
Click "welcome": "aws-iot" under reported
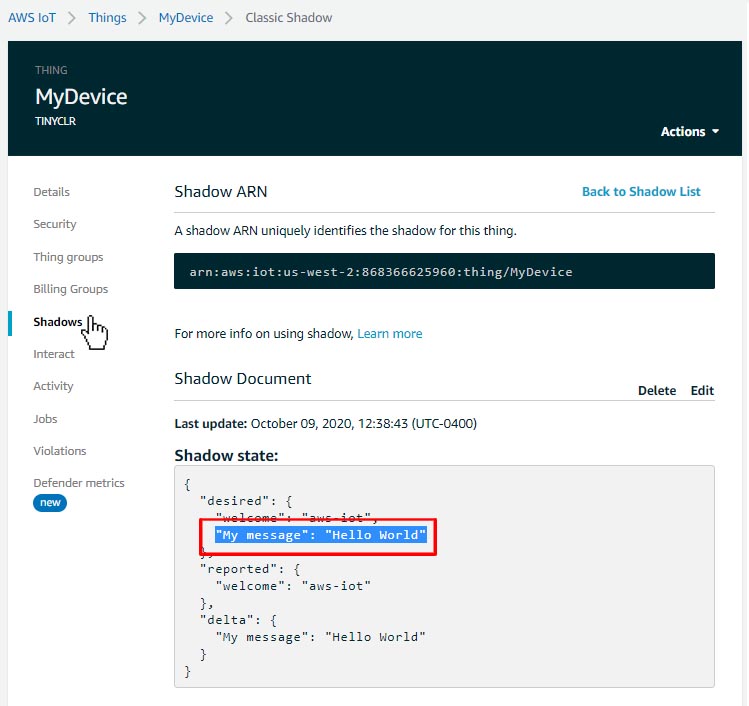coord(293,586)
